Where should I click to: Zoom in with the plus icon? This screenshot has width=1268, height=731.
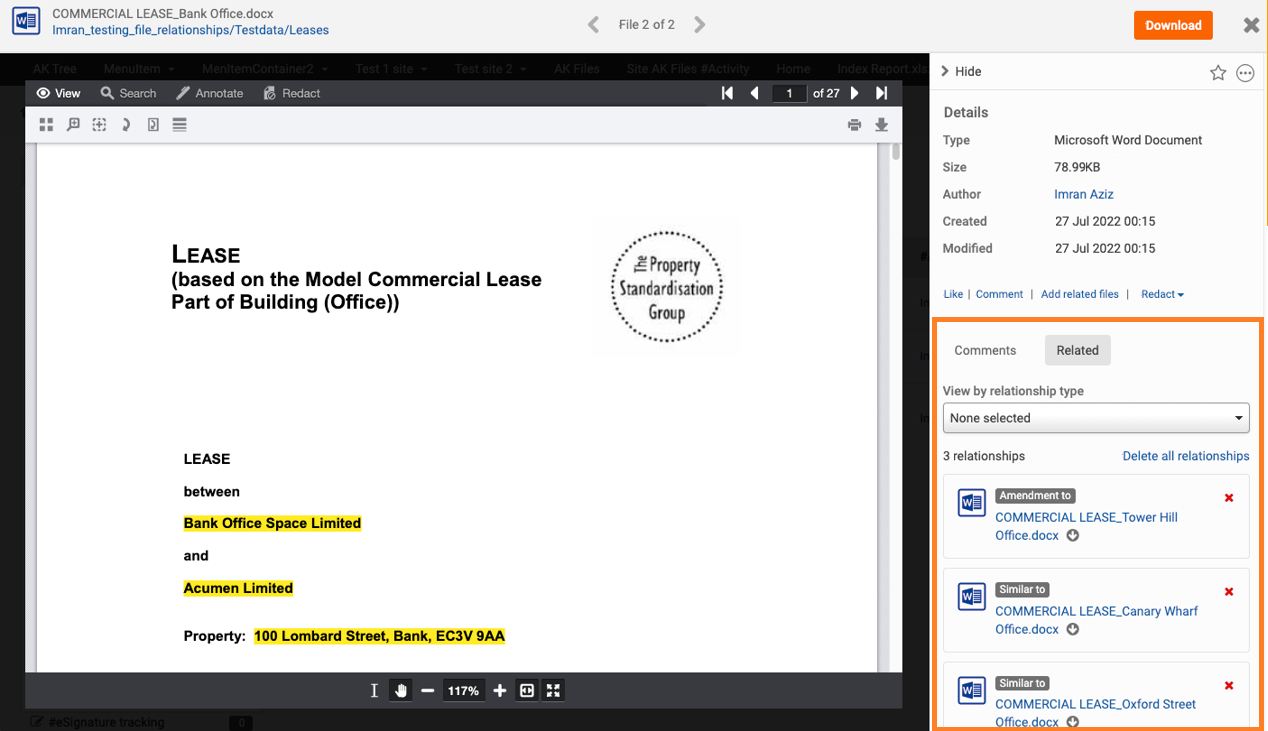point(500,690)
